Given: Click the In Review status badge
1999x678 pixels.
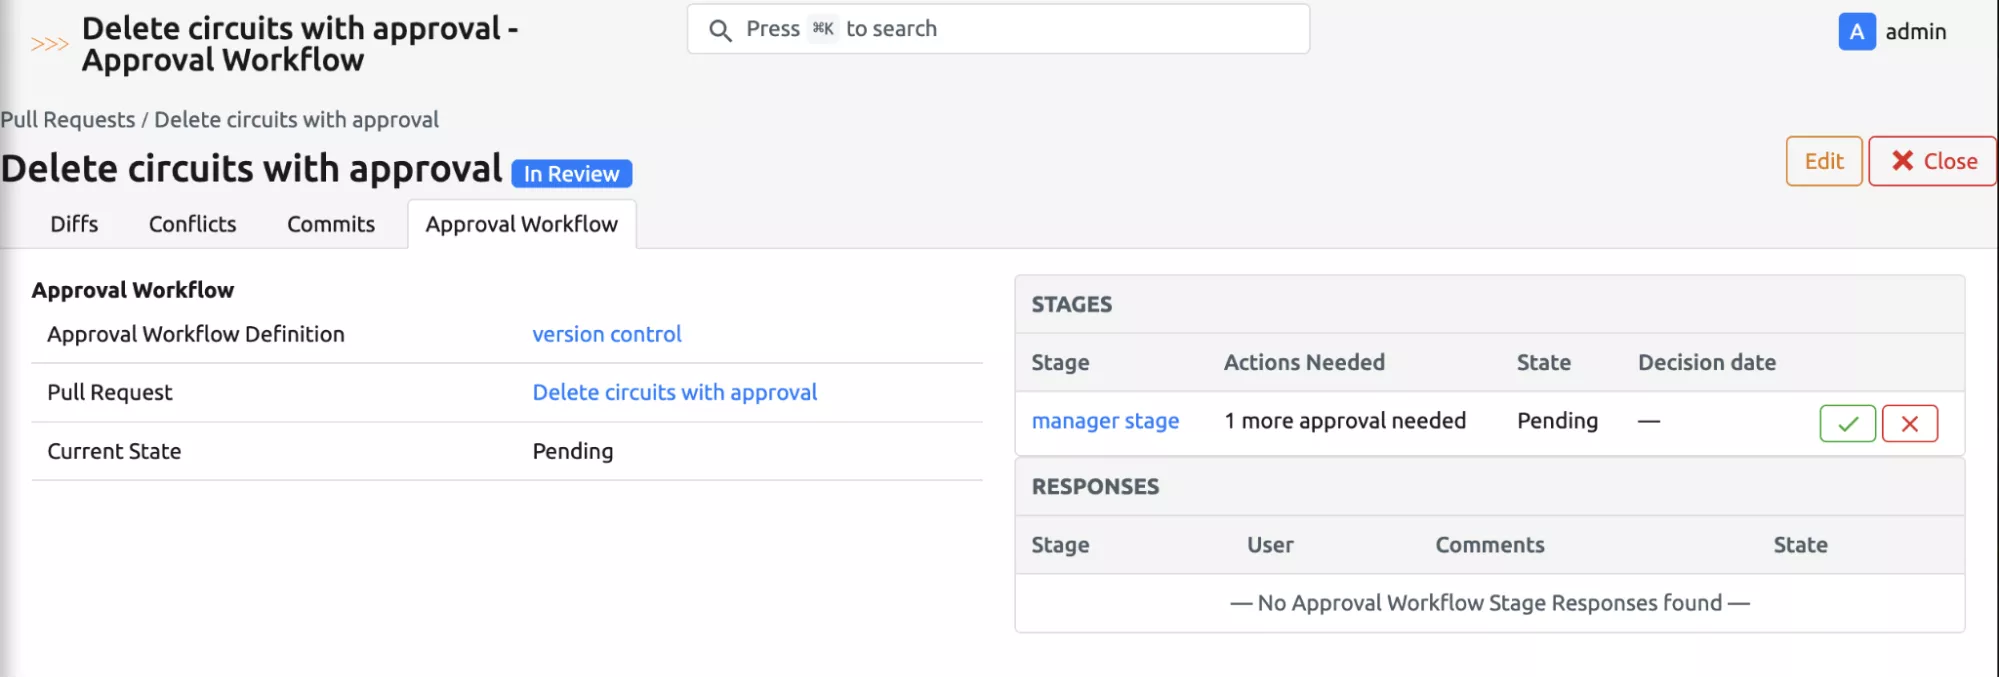Looking at the screenshot, I should click(571, 174).
